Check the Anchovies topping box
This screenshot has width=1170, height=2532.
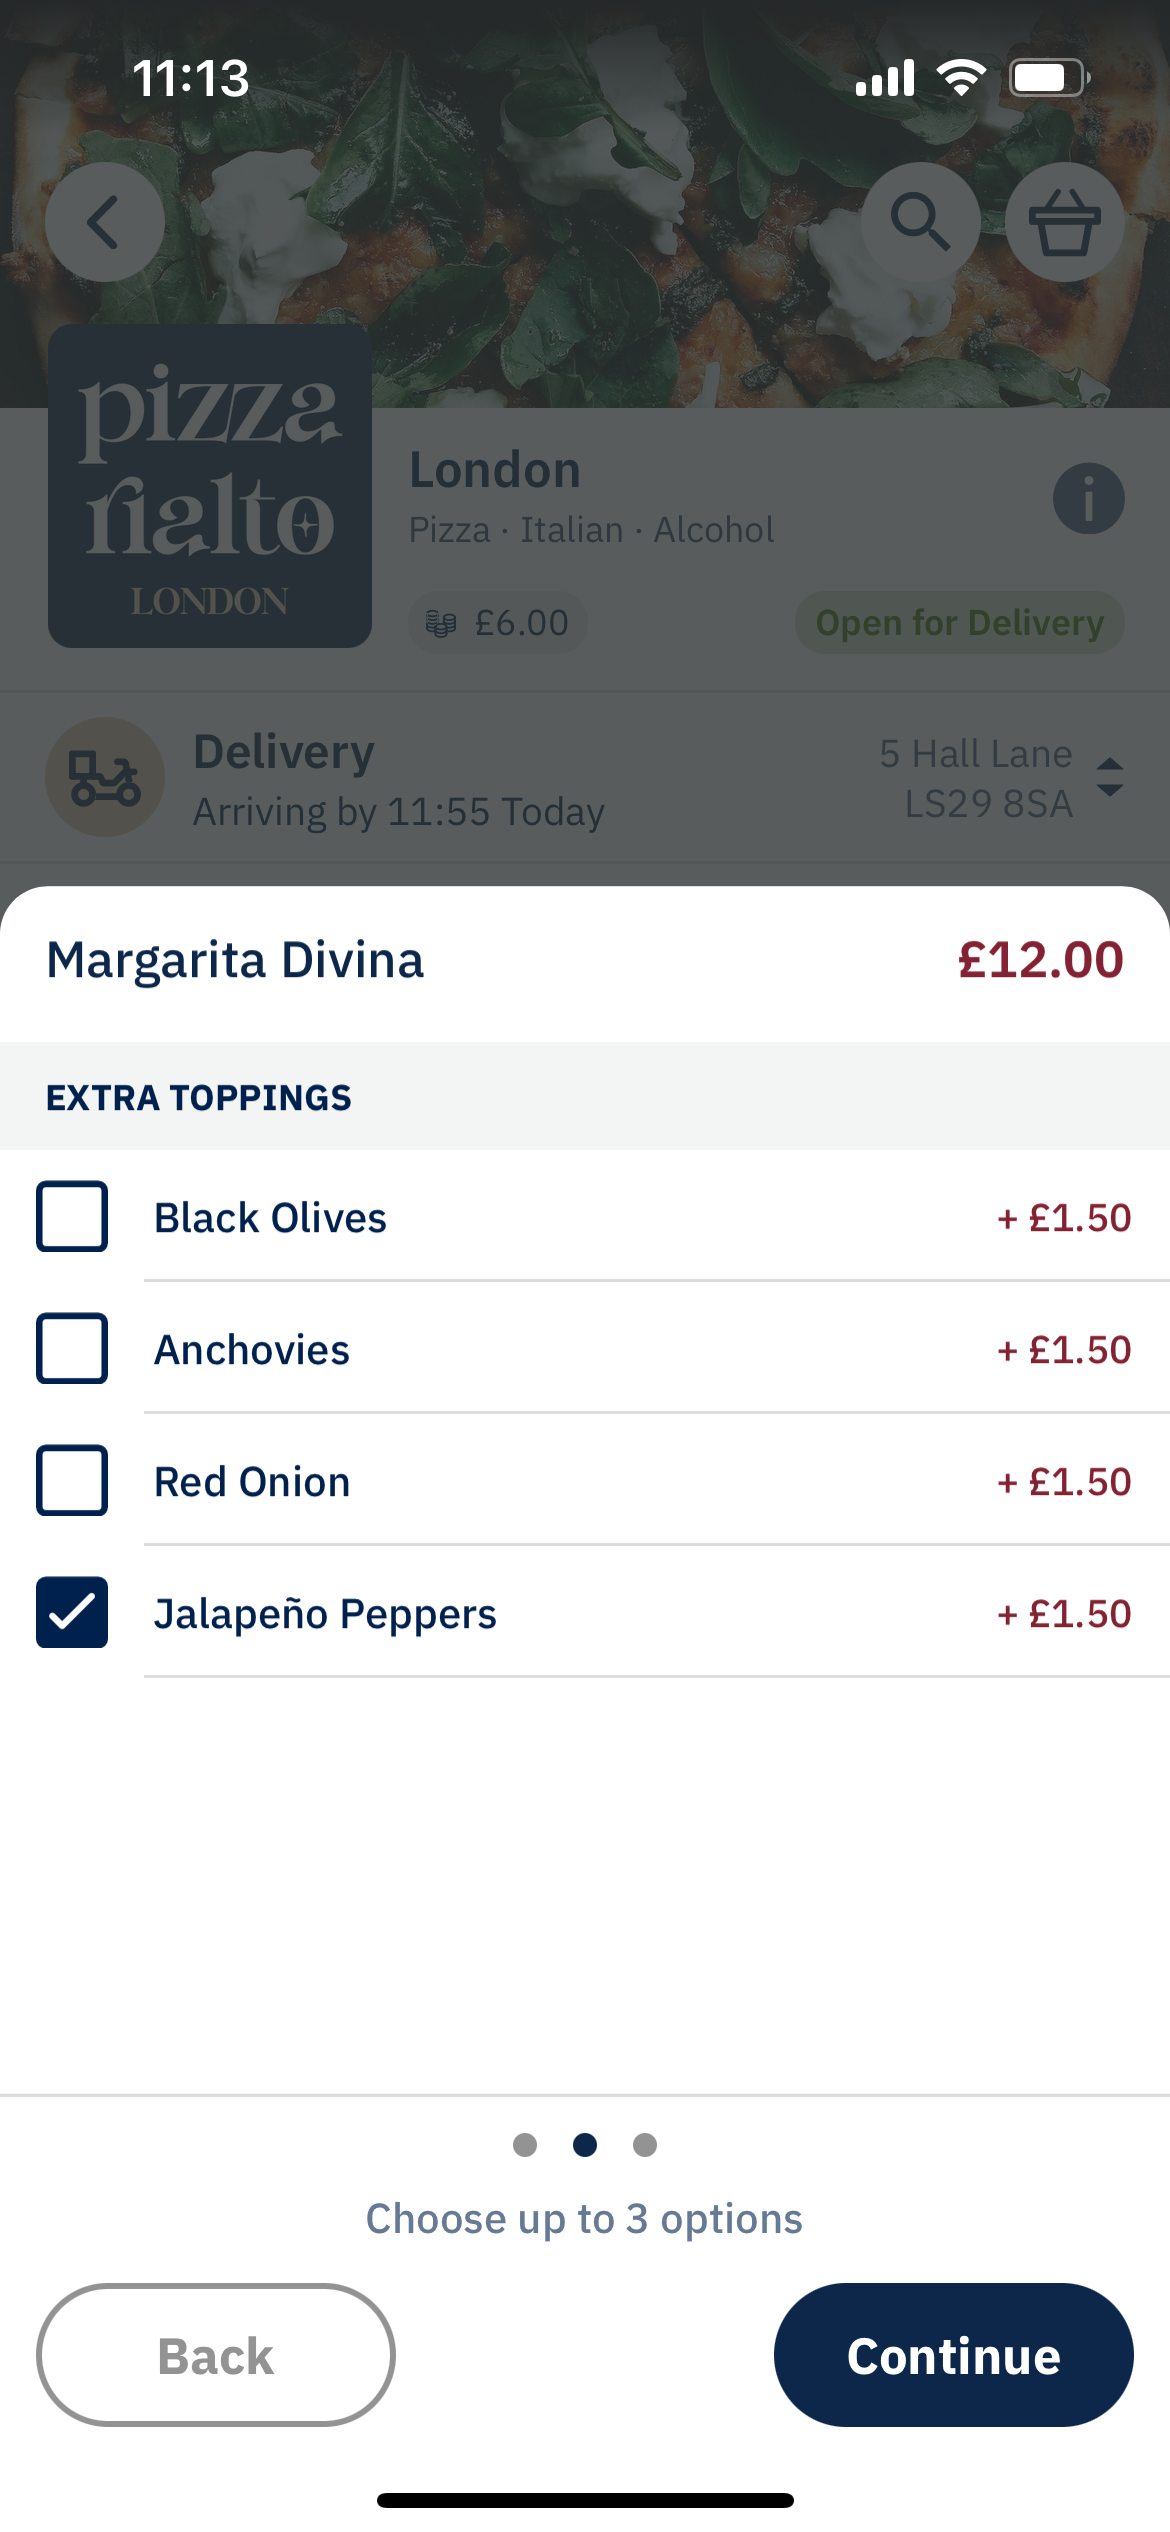pyautogui.click(x=72, y=1349)
